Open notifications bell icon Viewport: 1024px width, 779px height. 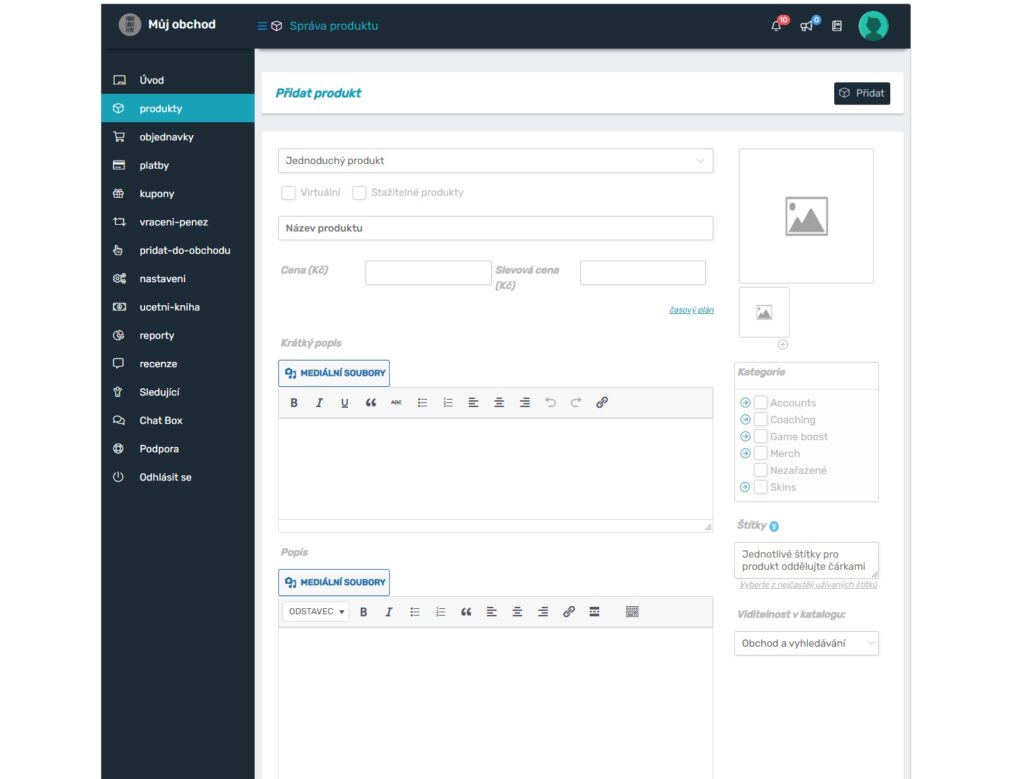point(776,26)
